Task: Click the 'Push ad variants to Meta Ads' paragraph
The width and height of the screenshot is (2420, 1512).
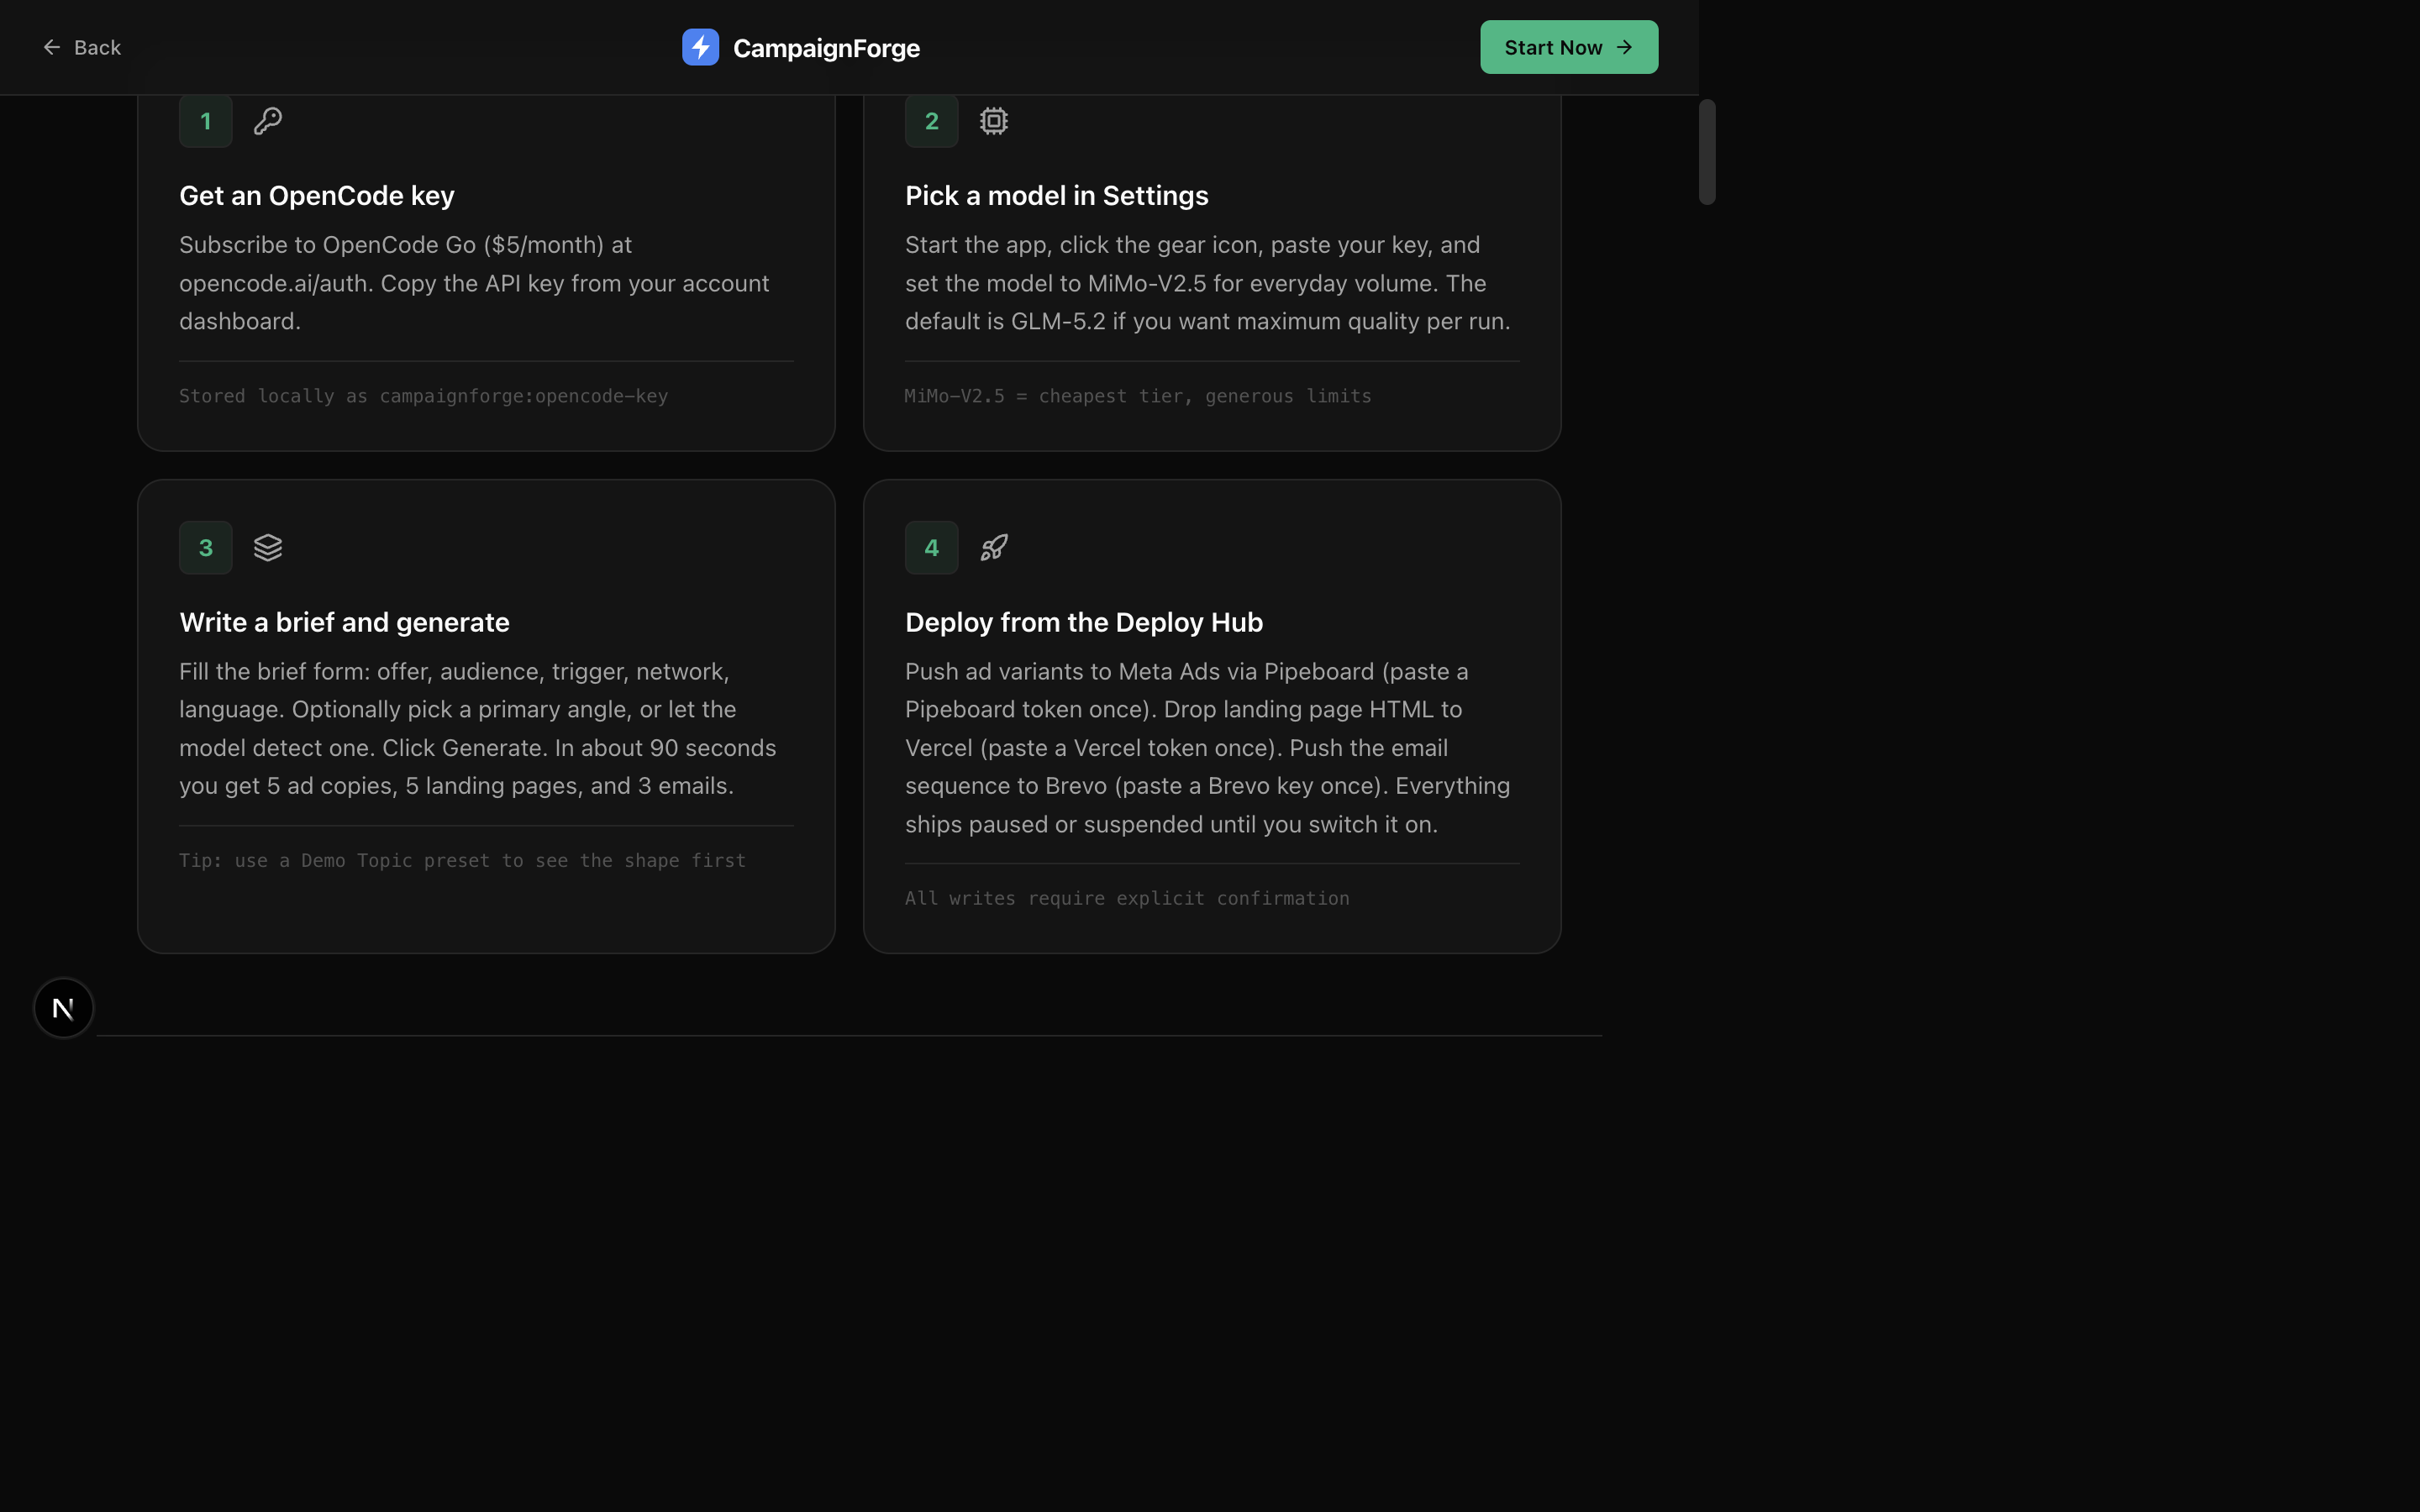Action: click(x=1208, y=748)
